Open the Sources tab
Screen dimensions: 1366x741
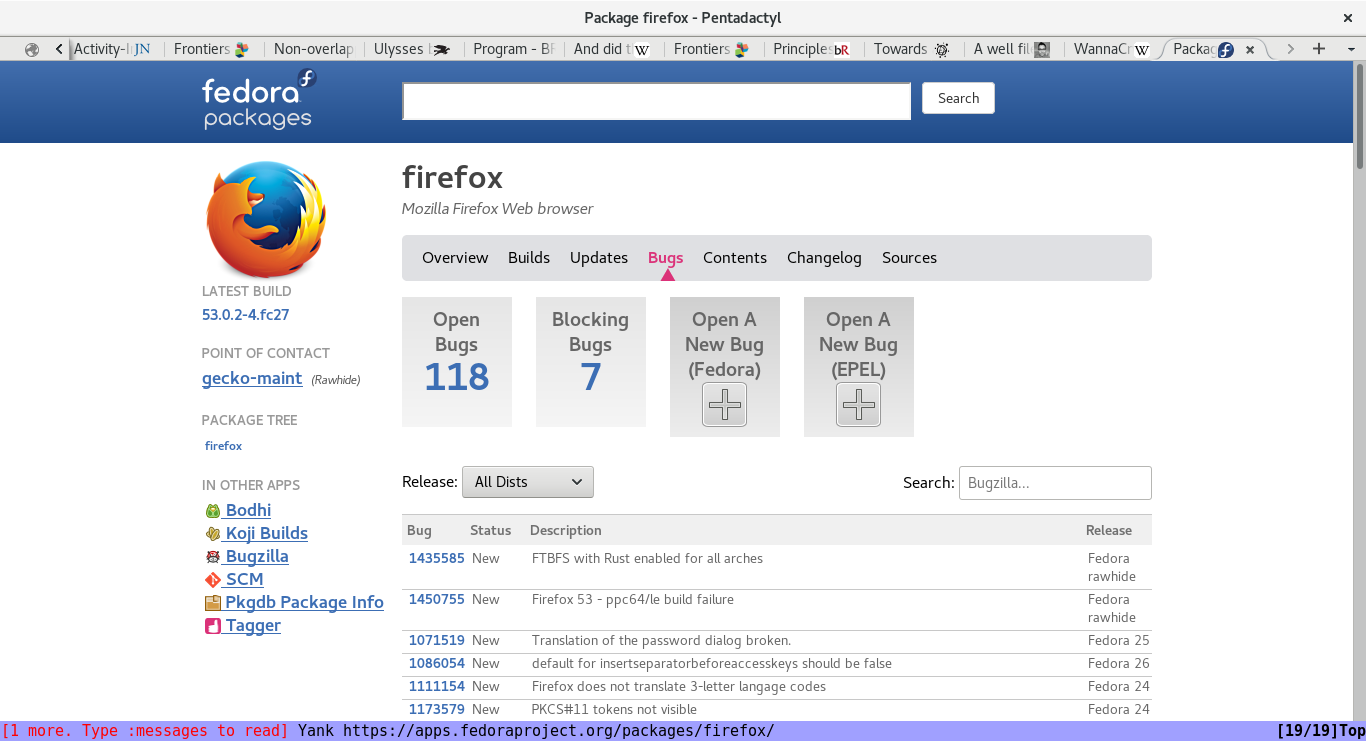pos(909,258)
